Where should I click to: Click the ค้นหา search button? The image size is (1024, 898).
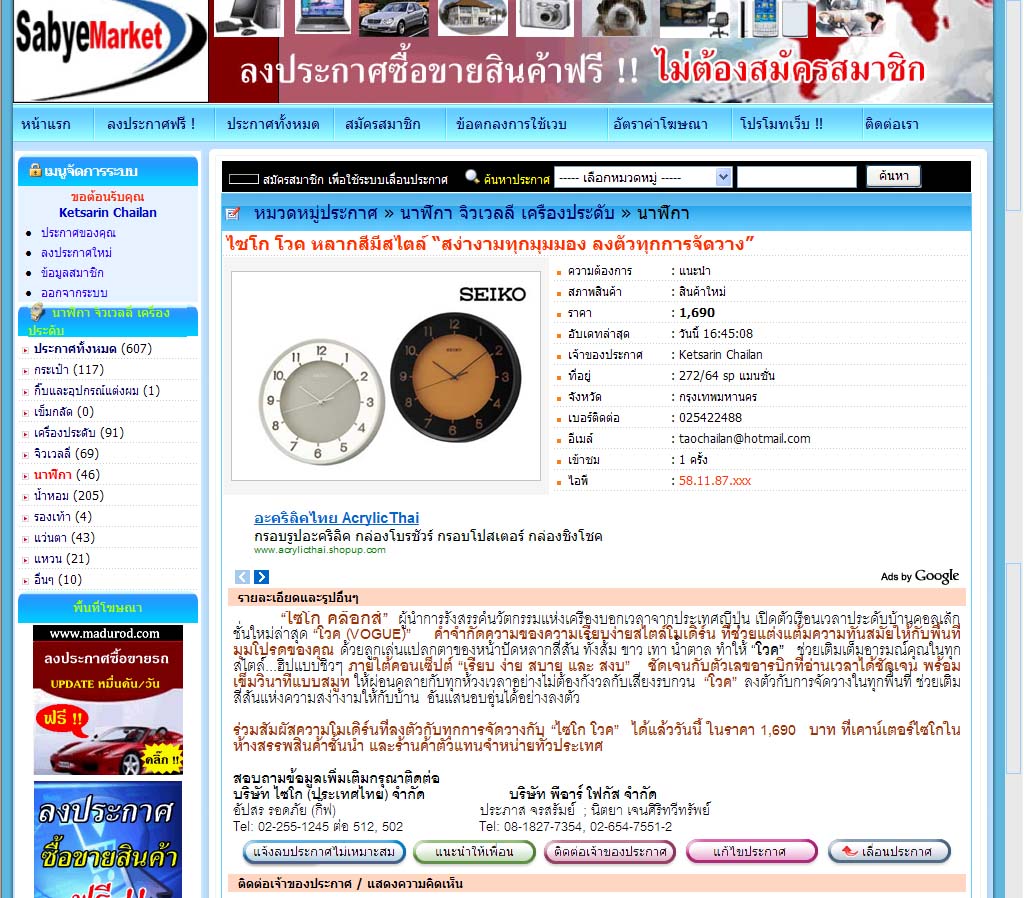tap(893, 176)
